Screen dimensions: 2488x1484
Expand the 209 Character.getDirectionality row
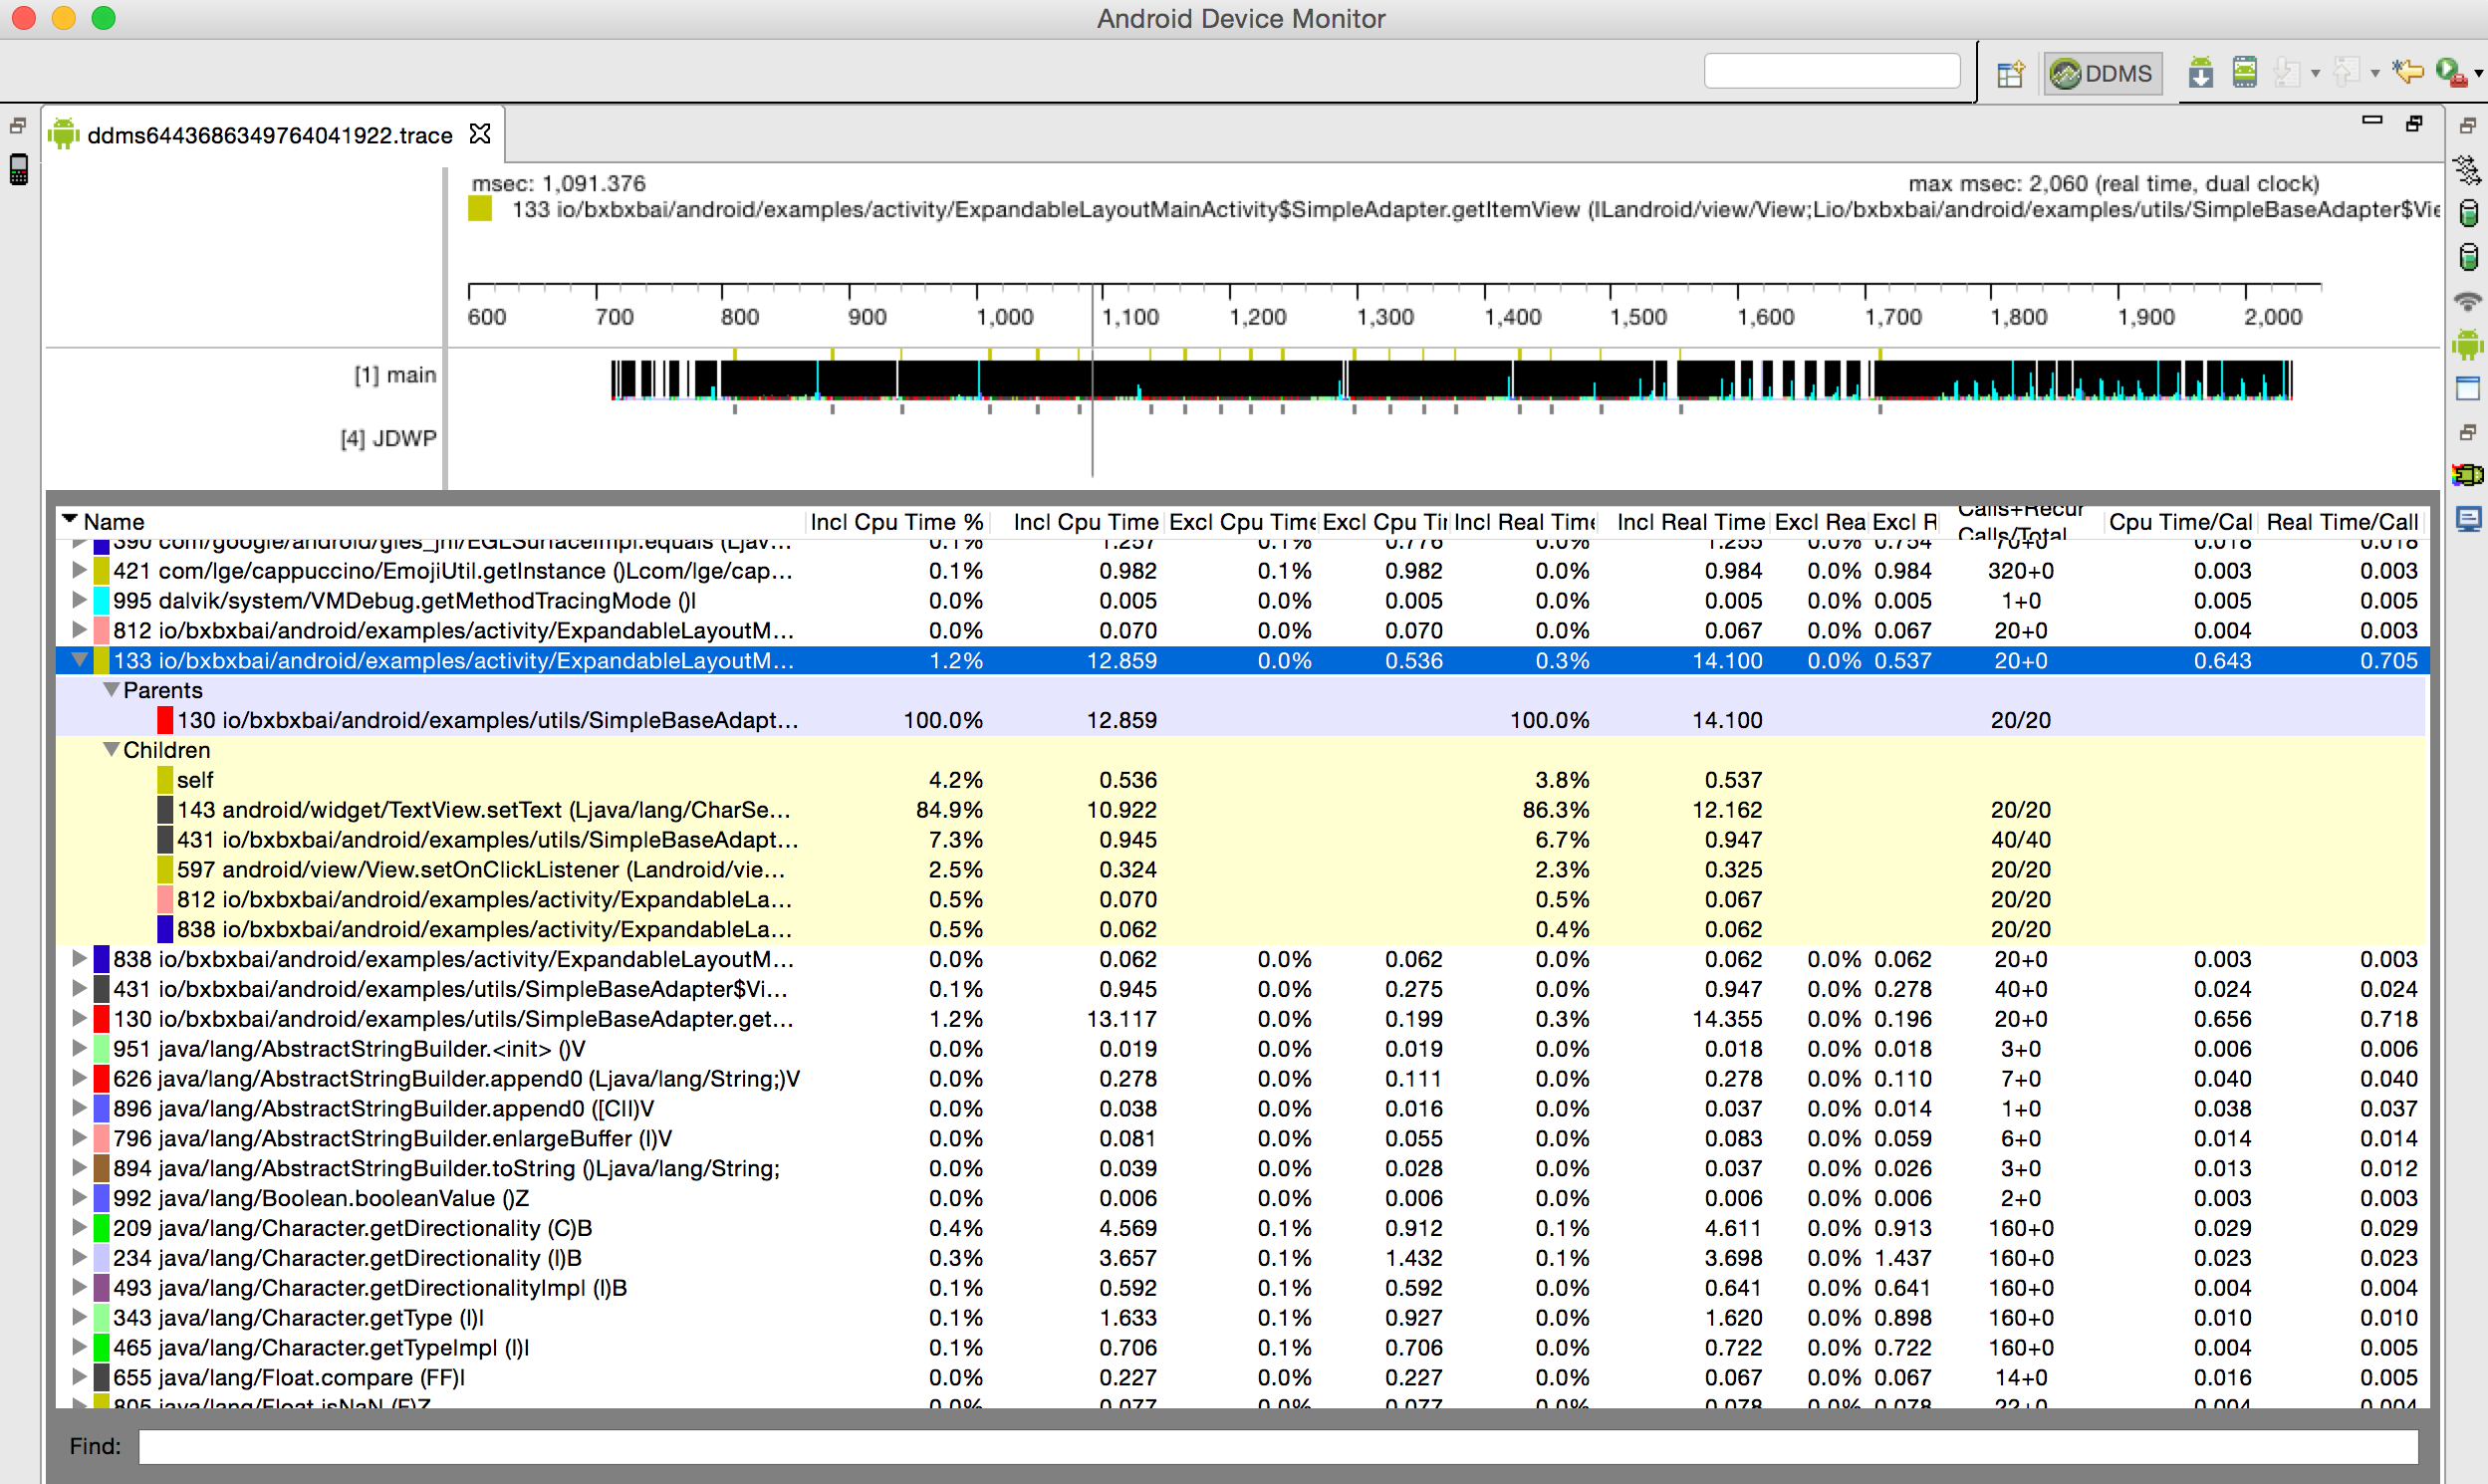[79, 1228]
